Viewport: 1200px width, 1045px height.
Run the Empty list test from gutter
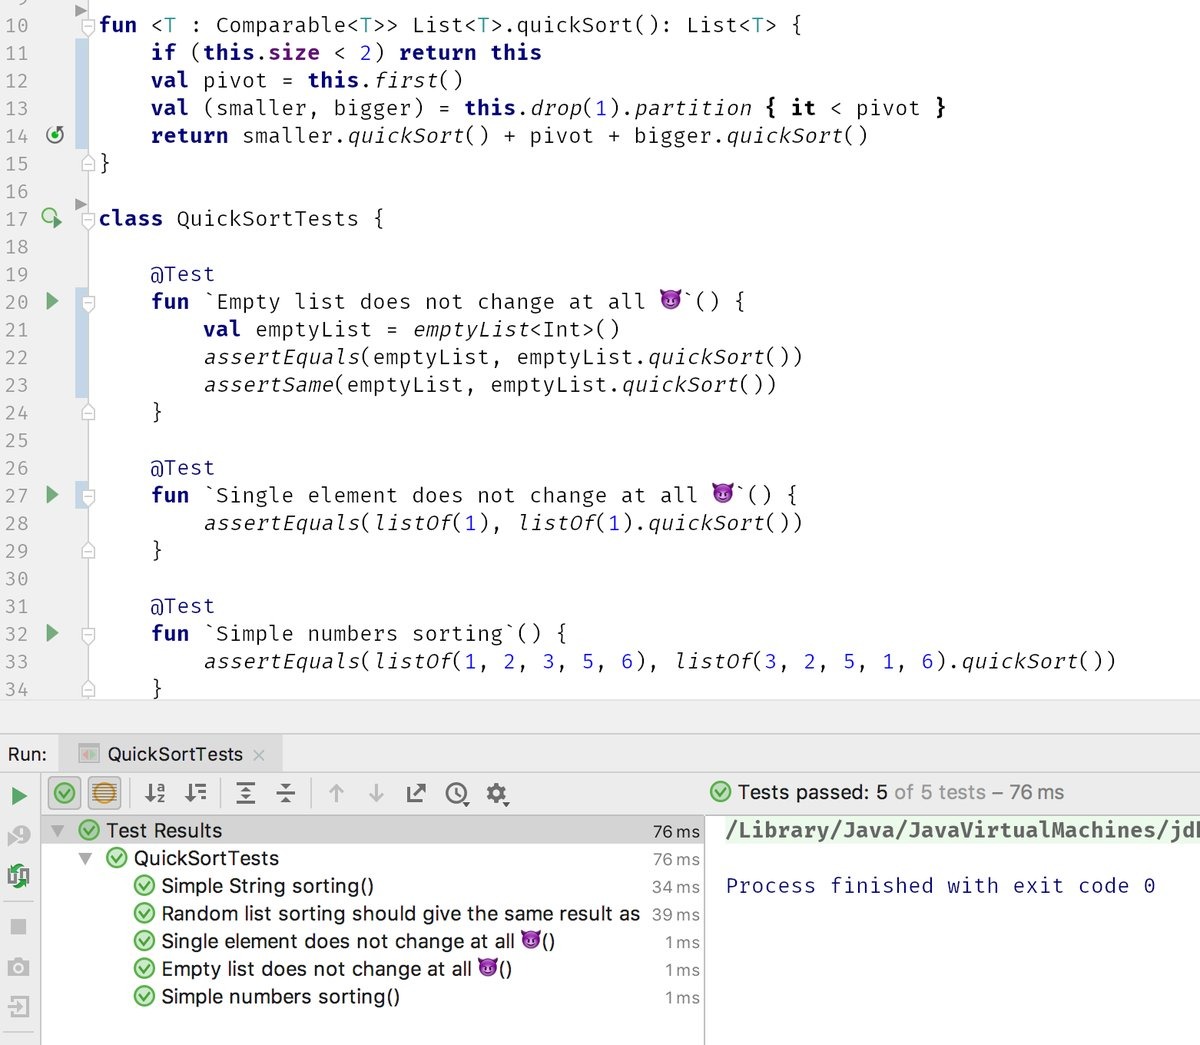[x=53, y=301]
